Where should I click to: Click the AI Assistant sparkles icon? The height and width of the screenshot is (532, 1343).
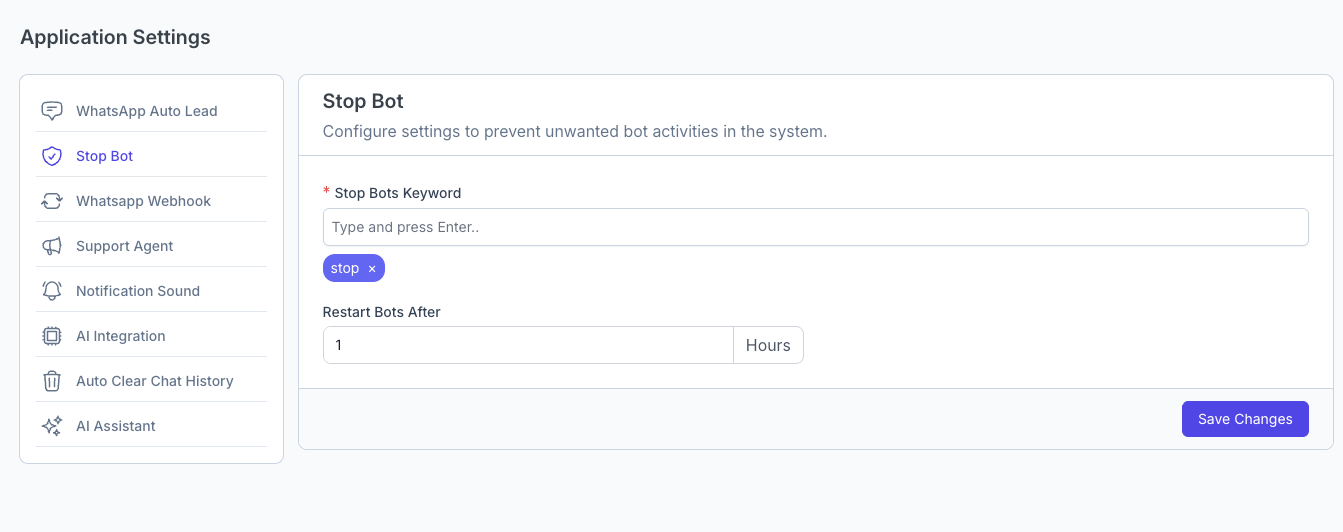point(52,426)
